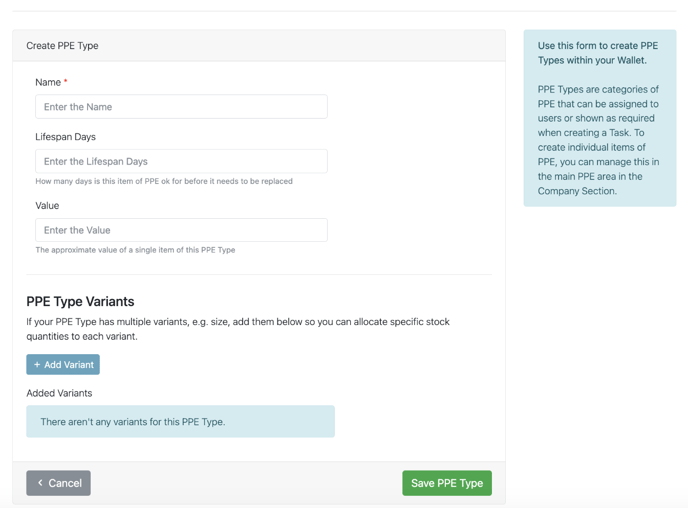Click the Lifespan Days label
The width and height of the screenshot is (688, 508).
point(65,137)
